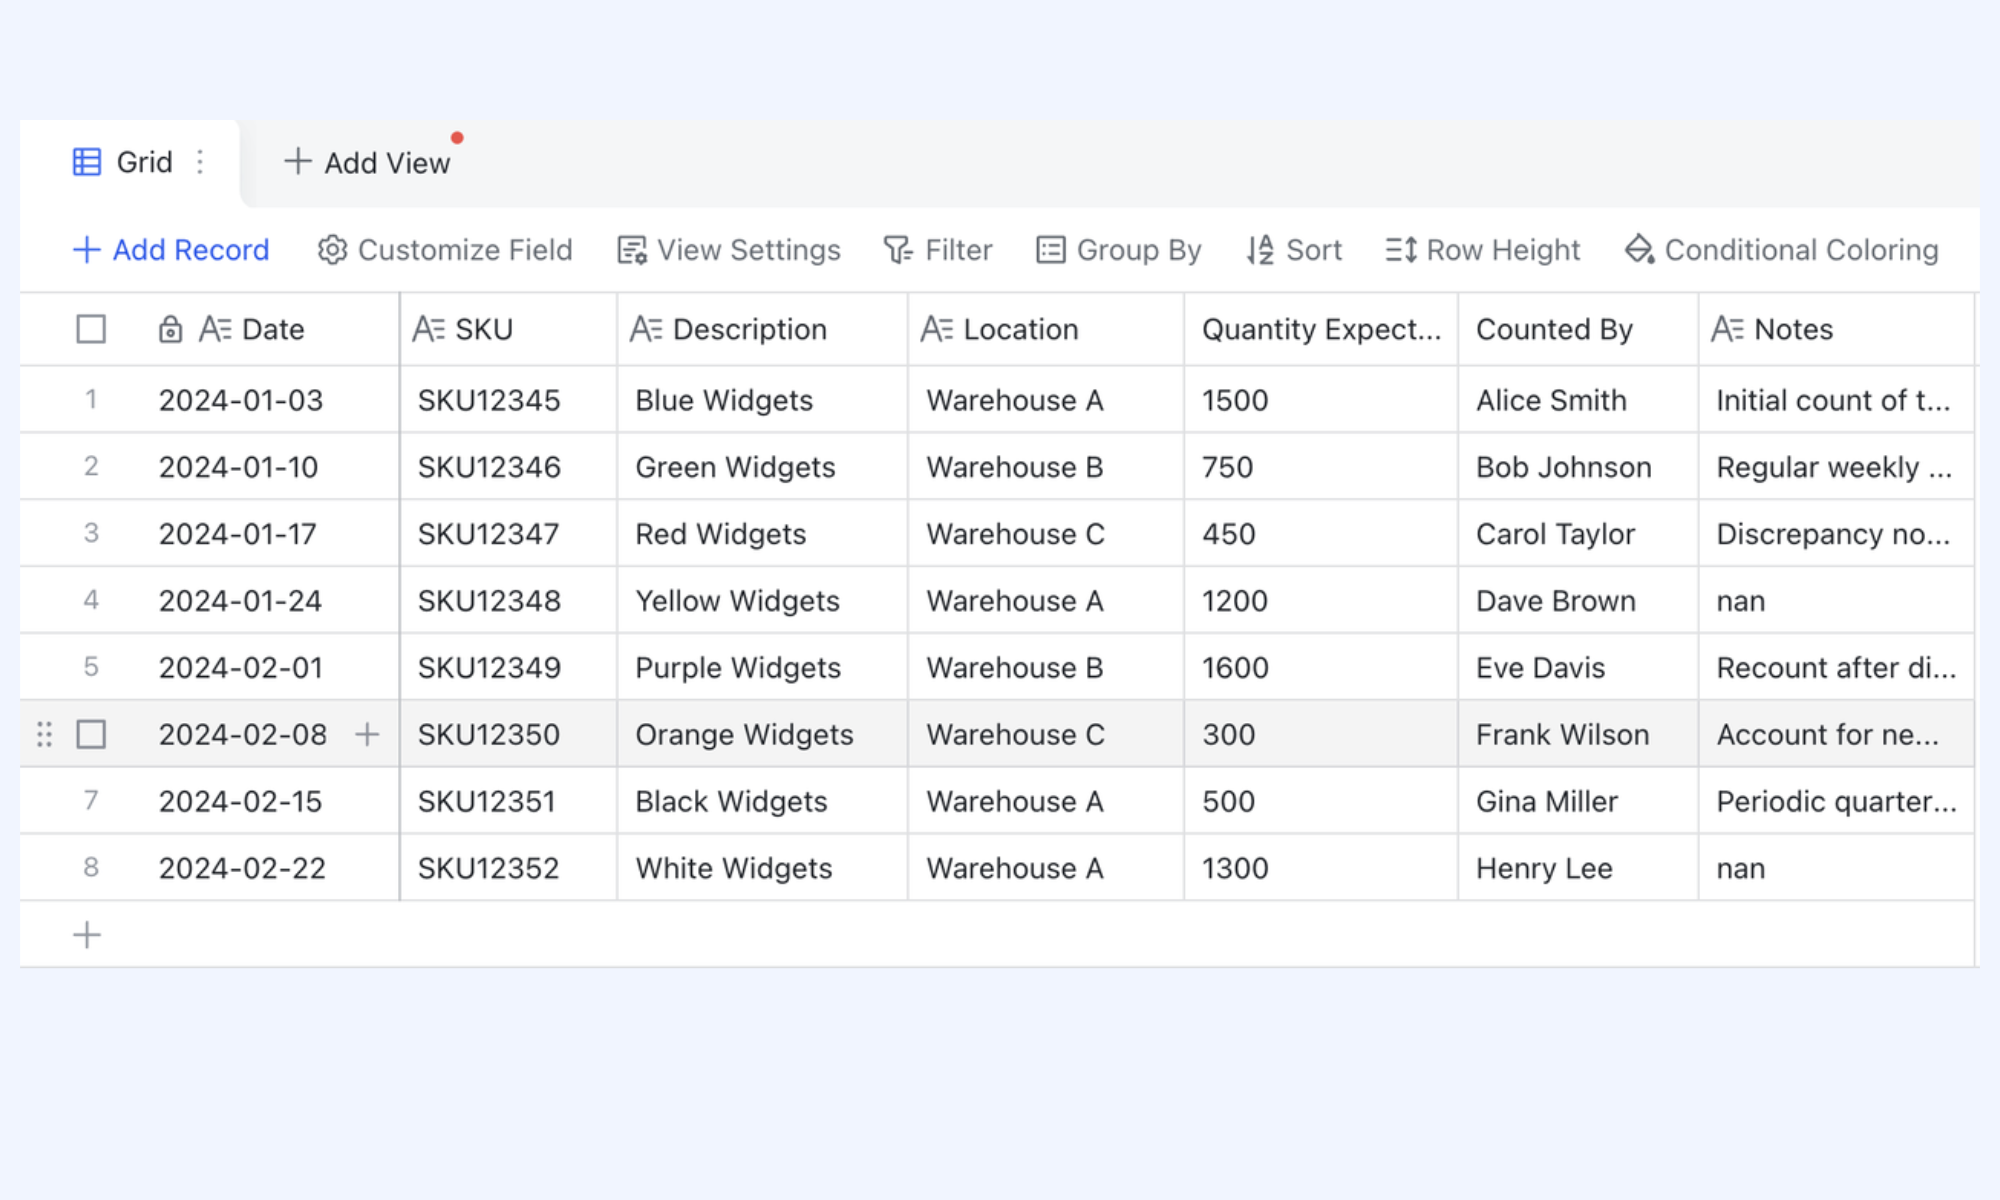Click the plus icon of Add Record
Screen dimensions: 2000x1200
[x=87, y=250]
